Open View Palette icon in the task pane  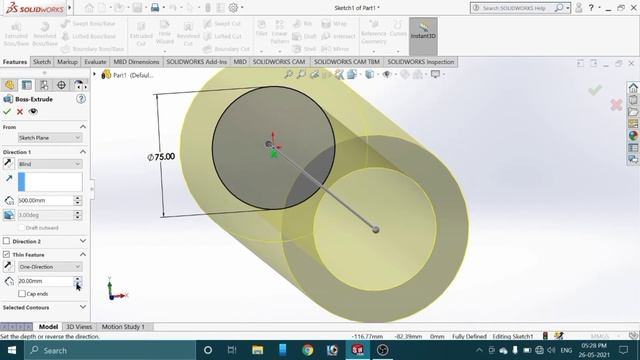(x=633, y=123)
